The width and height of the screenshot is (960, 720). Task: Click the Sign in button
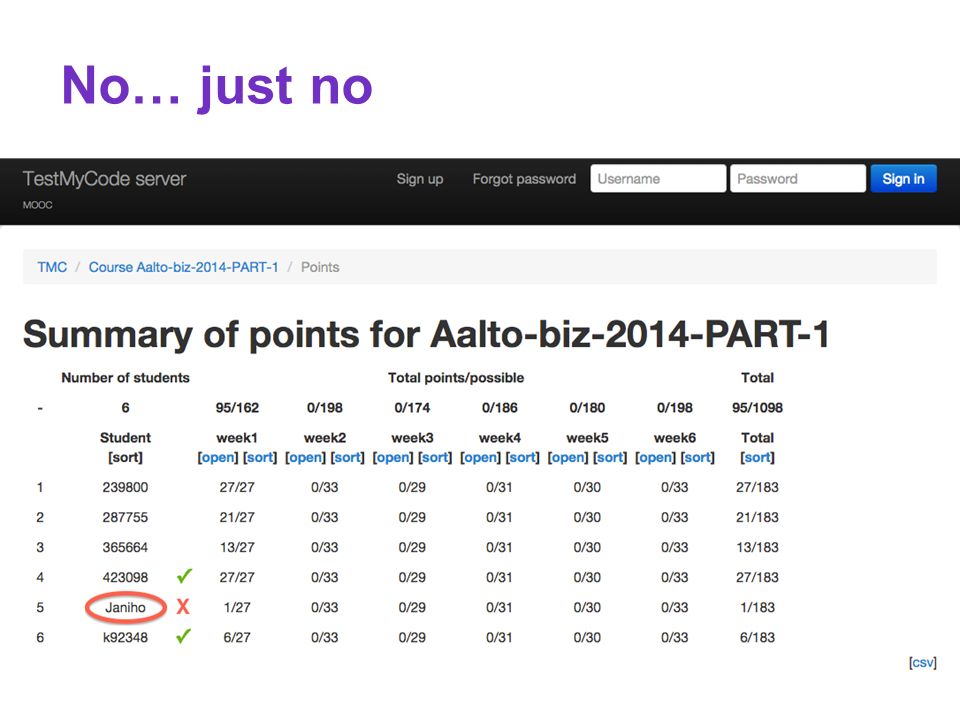pyautogui.click(x=903, y=179)
